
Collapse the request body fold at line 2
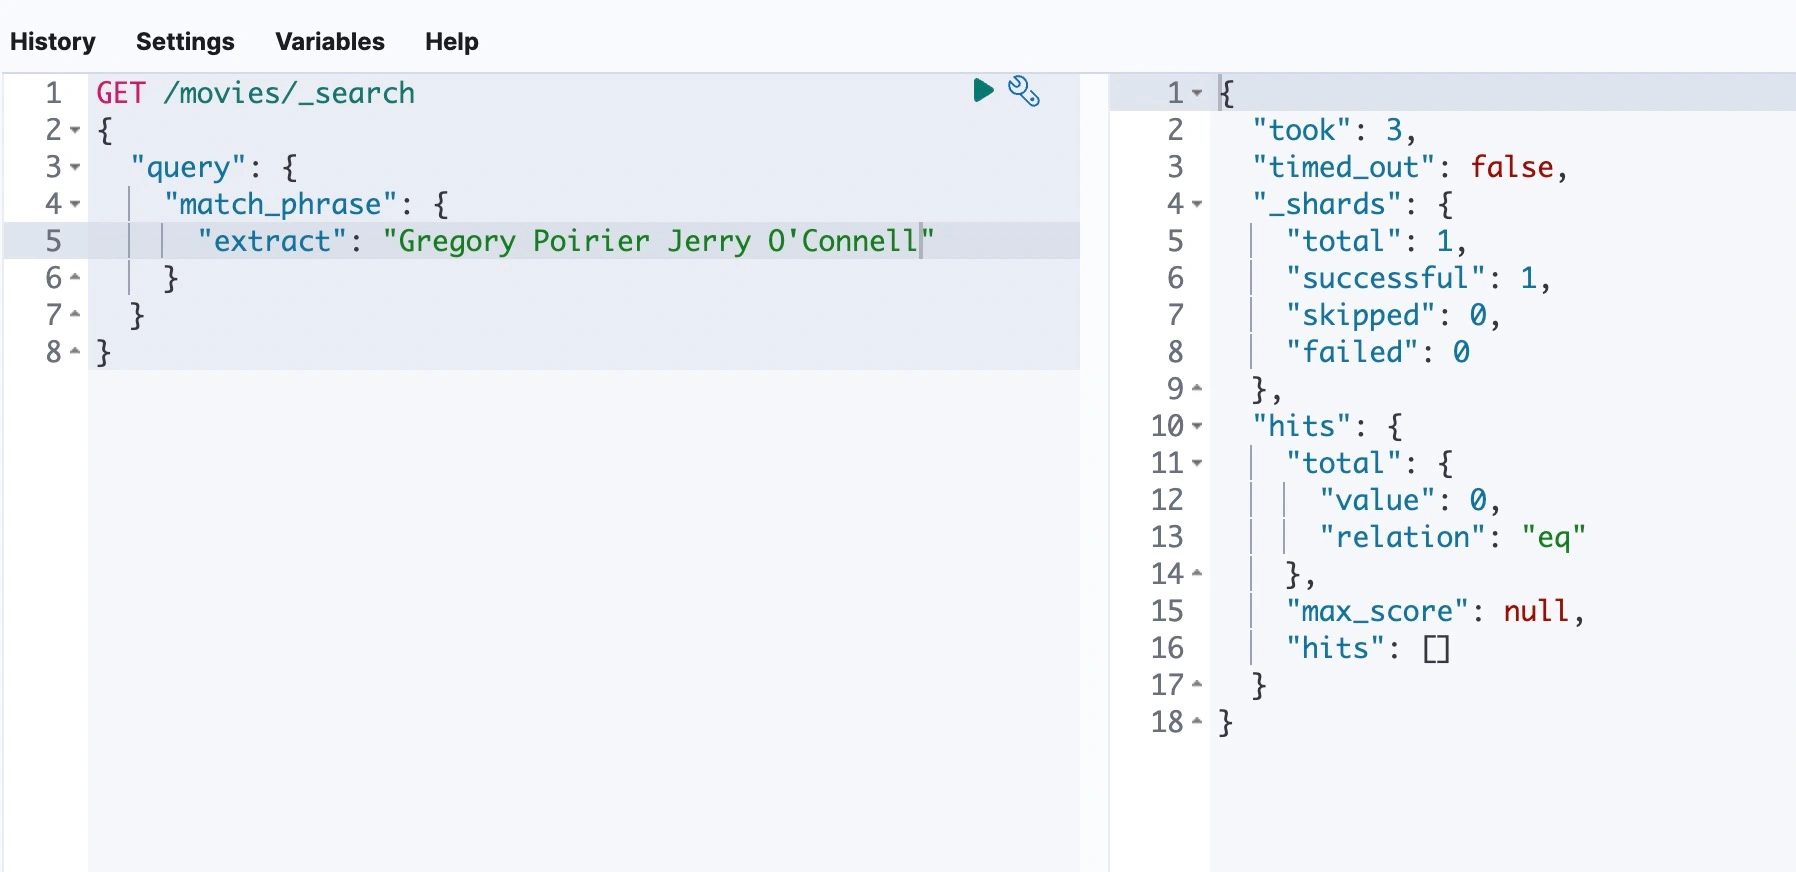coord(75,130)
